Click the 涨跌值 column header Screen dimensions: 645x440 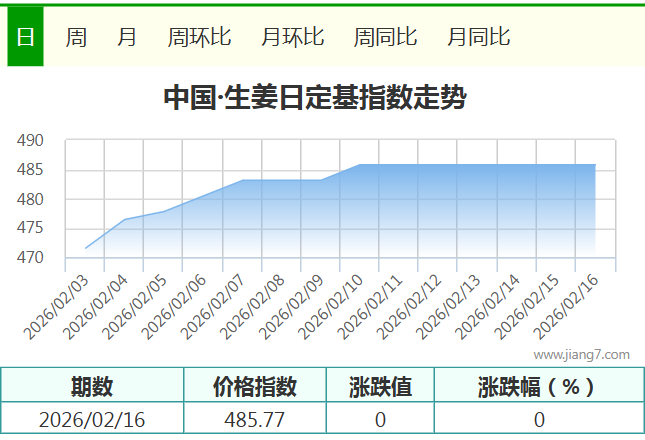click(x=380, y=386)
